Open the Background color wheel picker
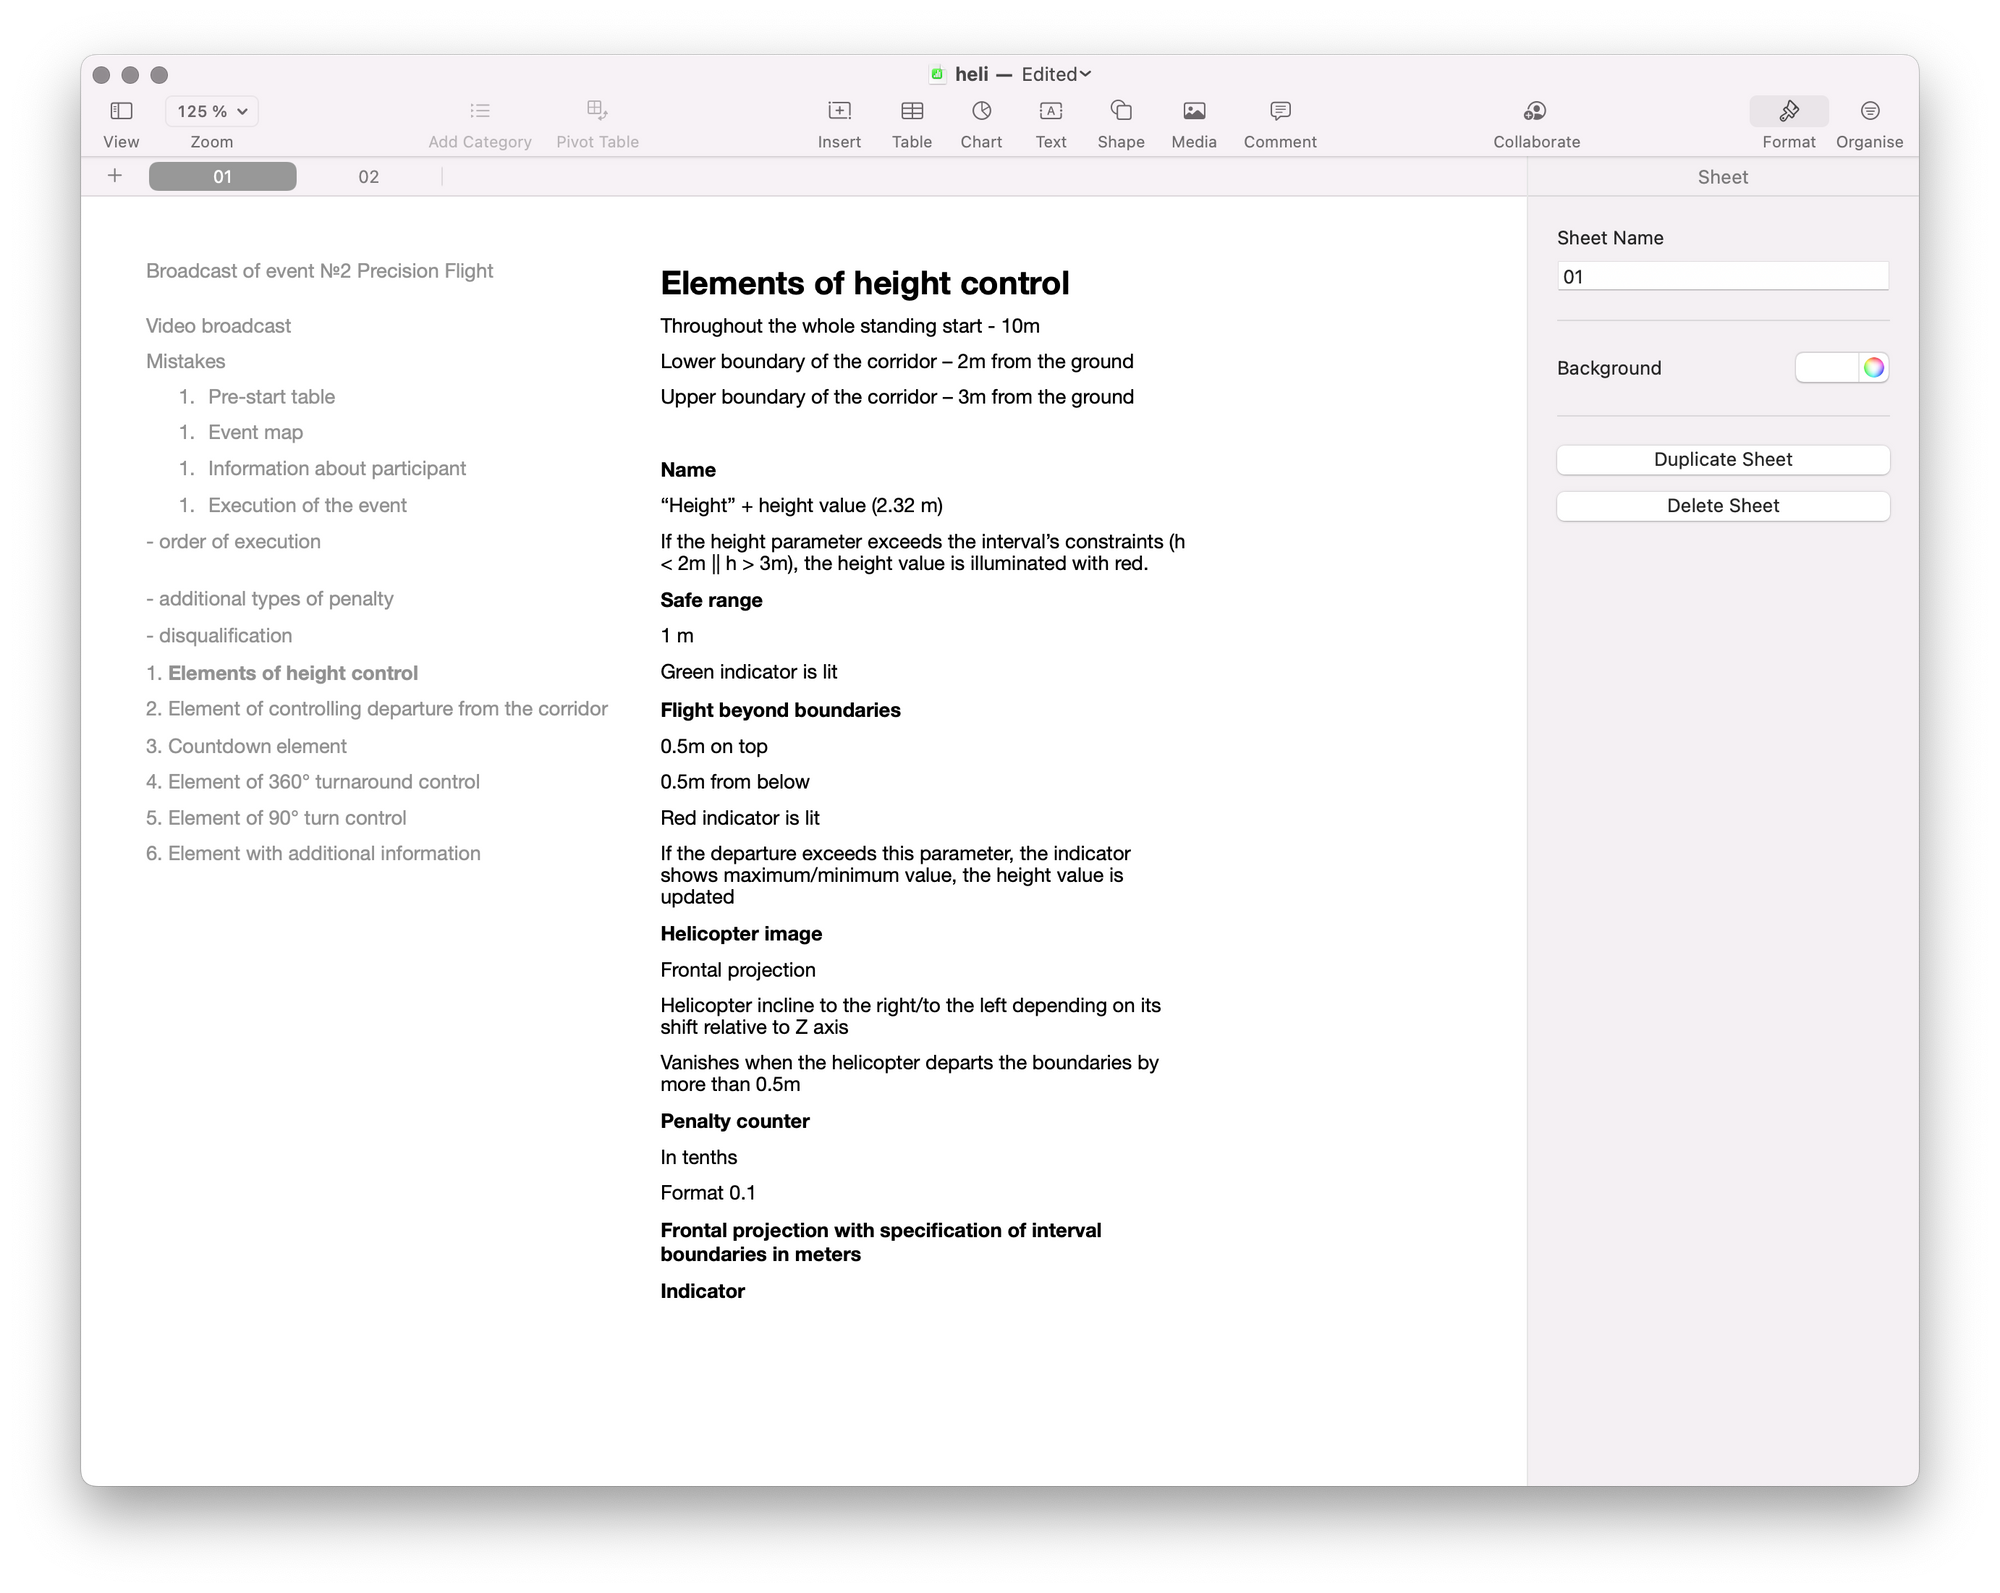Image resolution: width=2000 pixels, height=1593 pixels. click(1873, 368)
